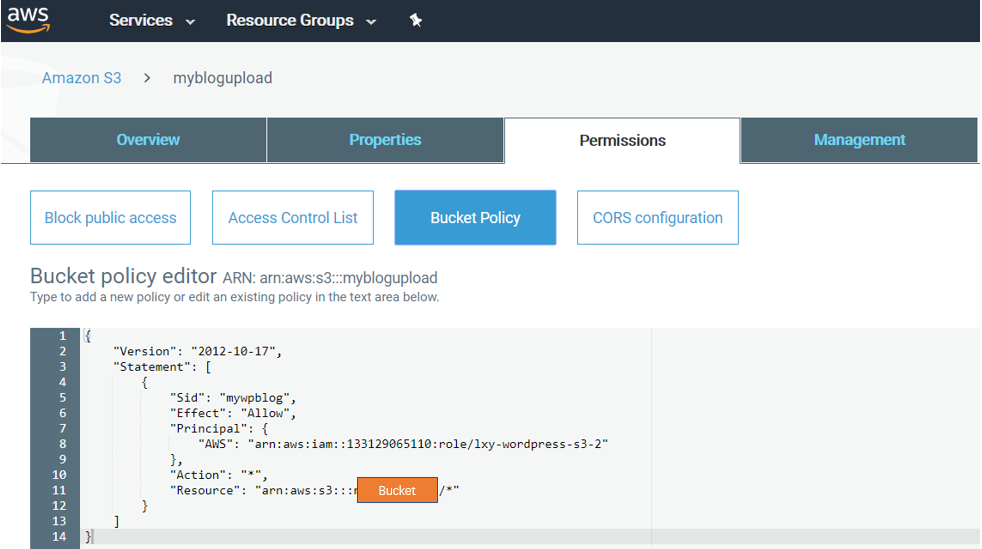
Task: Click the pushpin shortcut icon
Action: [416, 21]
